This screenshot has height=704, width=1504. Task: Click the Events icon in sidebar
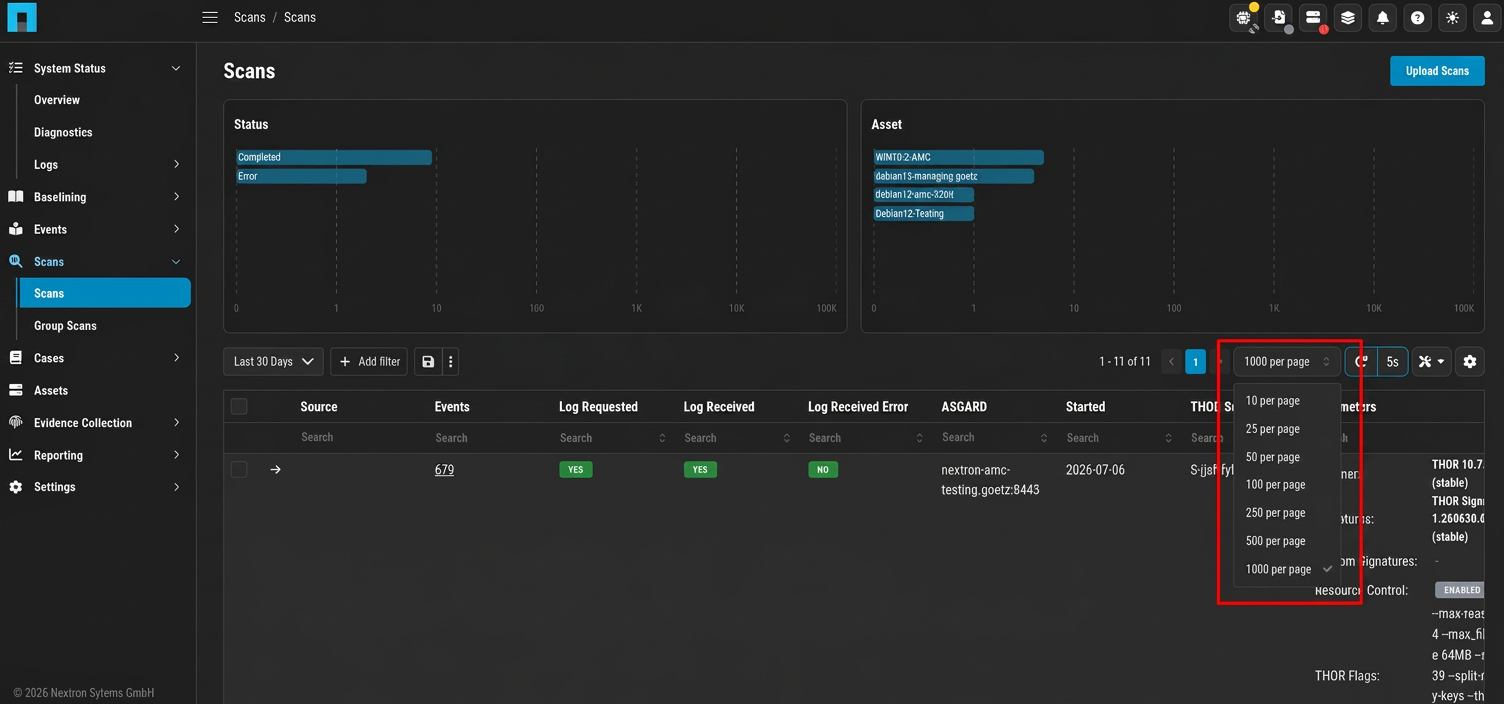(16, 229)
